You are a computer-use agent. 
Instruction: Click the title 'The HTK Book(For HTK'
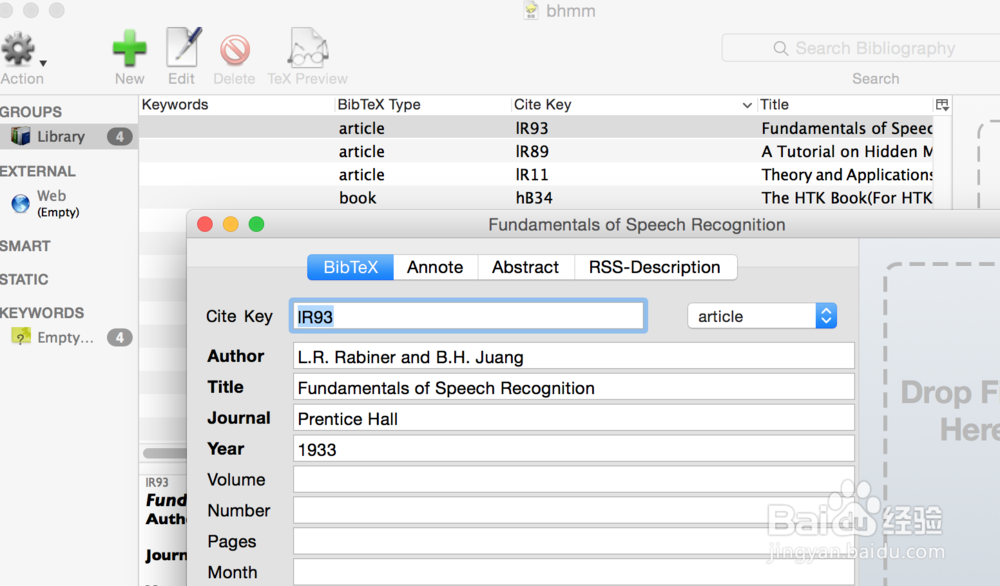click(846, 198)
